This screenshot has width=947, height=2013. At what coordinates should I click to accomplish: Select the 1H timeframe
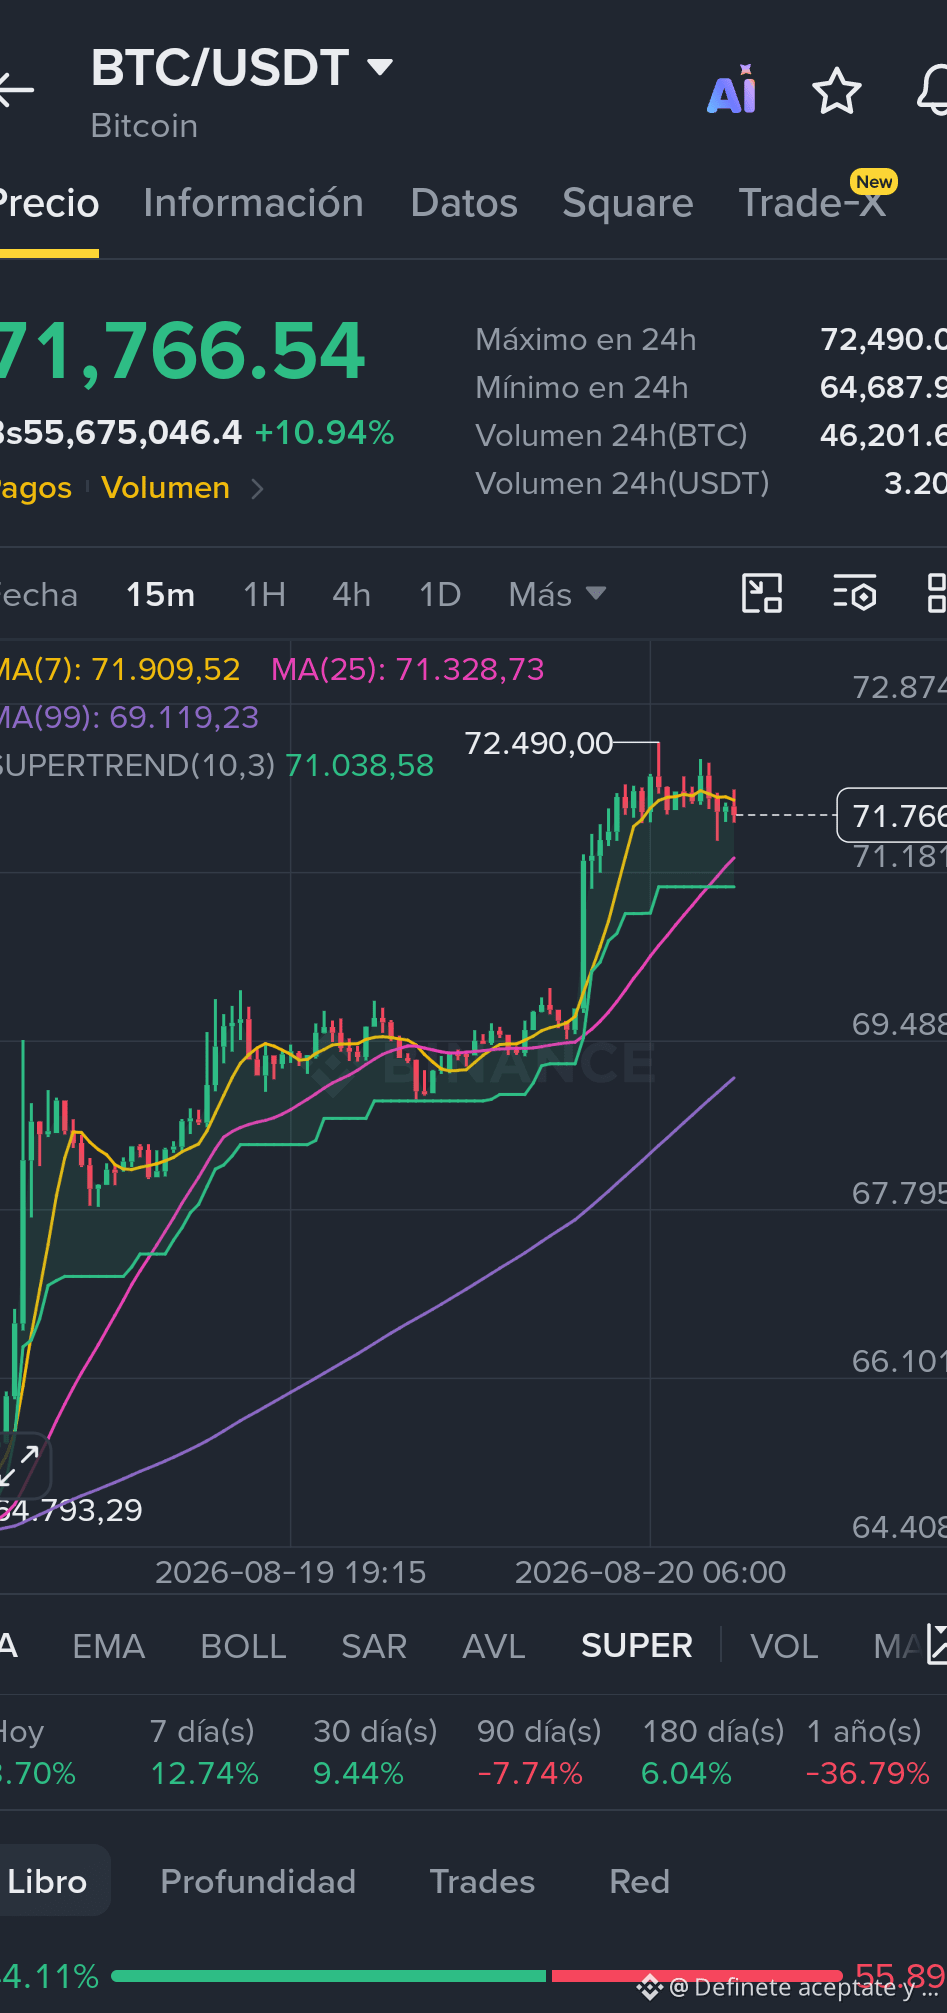tap(265, 595)
